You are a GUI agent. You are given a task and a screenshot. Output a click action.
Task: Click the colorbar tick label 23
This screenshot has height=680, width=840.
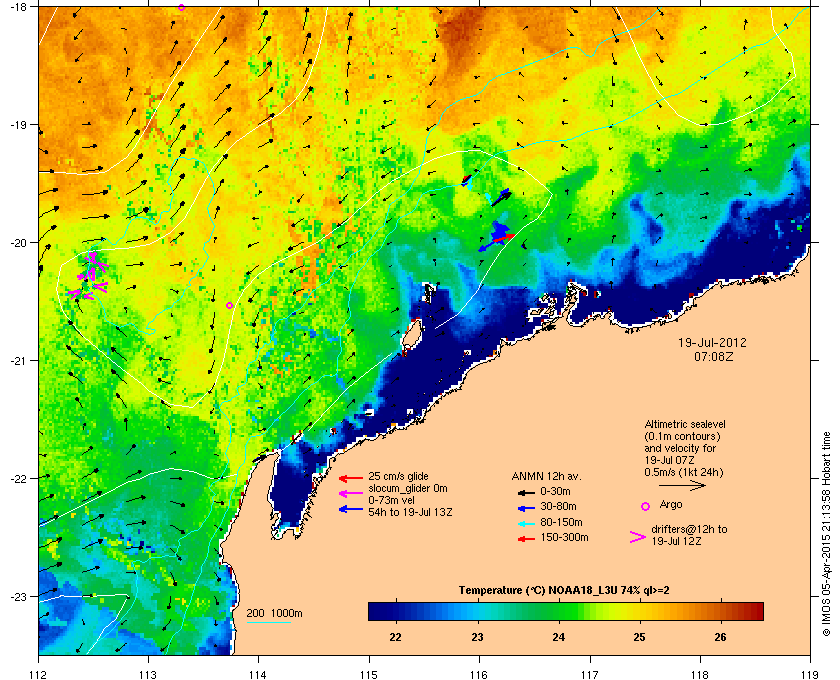477,637
